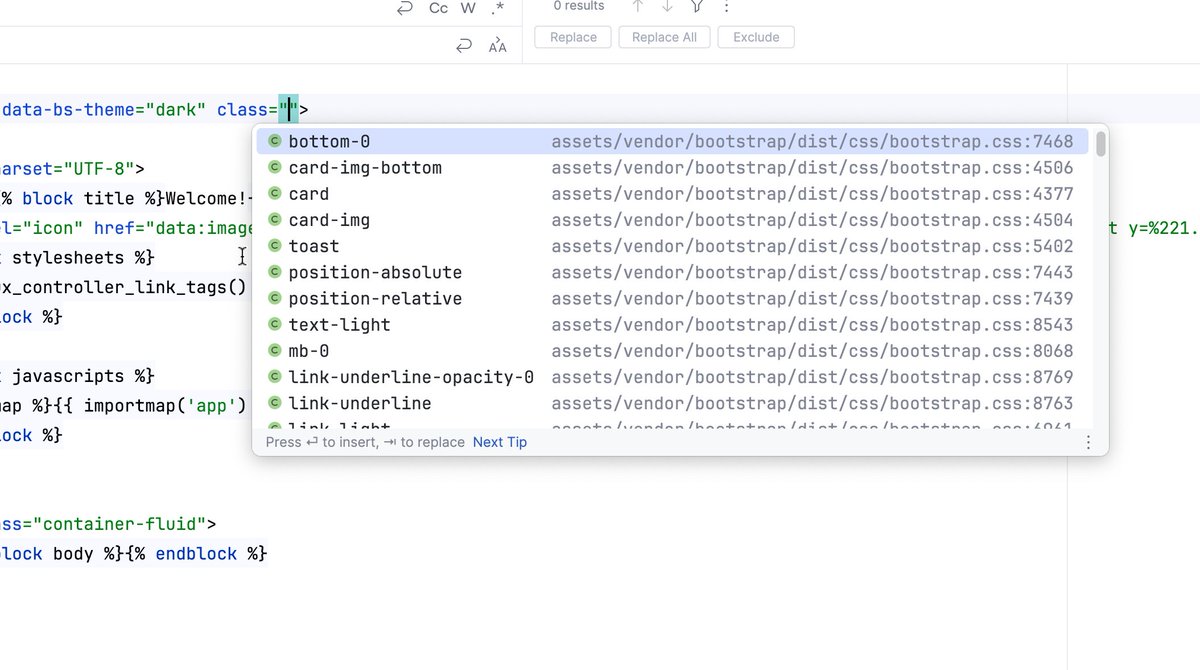Pick position-absolute from completion list

(x=674, y=272)
